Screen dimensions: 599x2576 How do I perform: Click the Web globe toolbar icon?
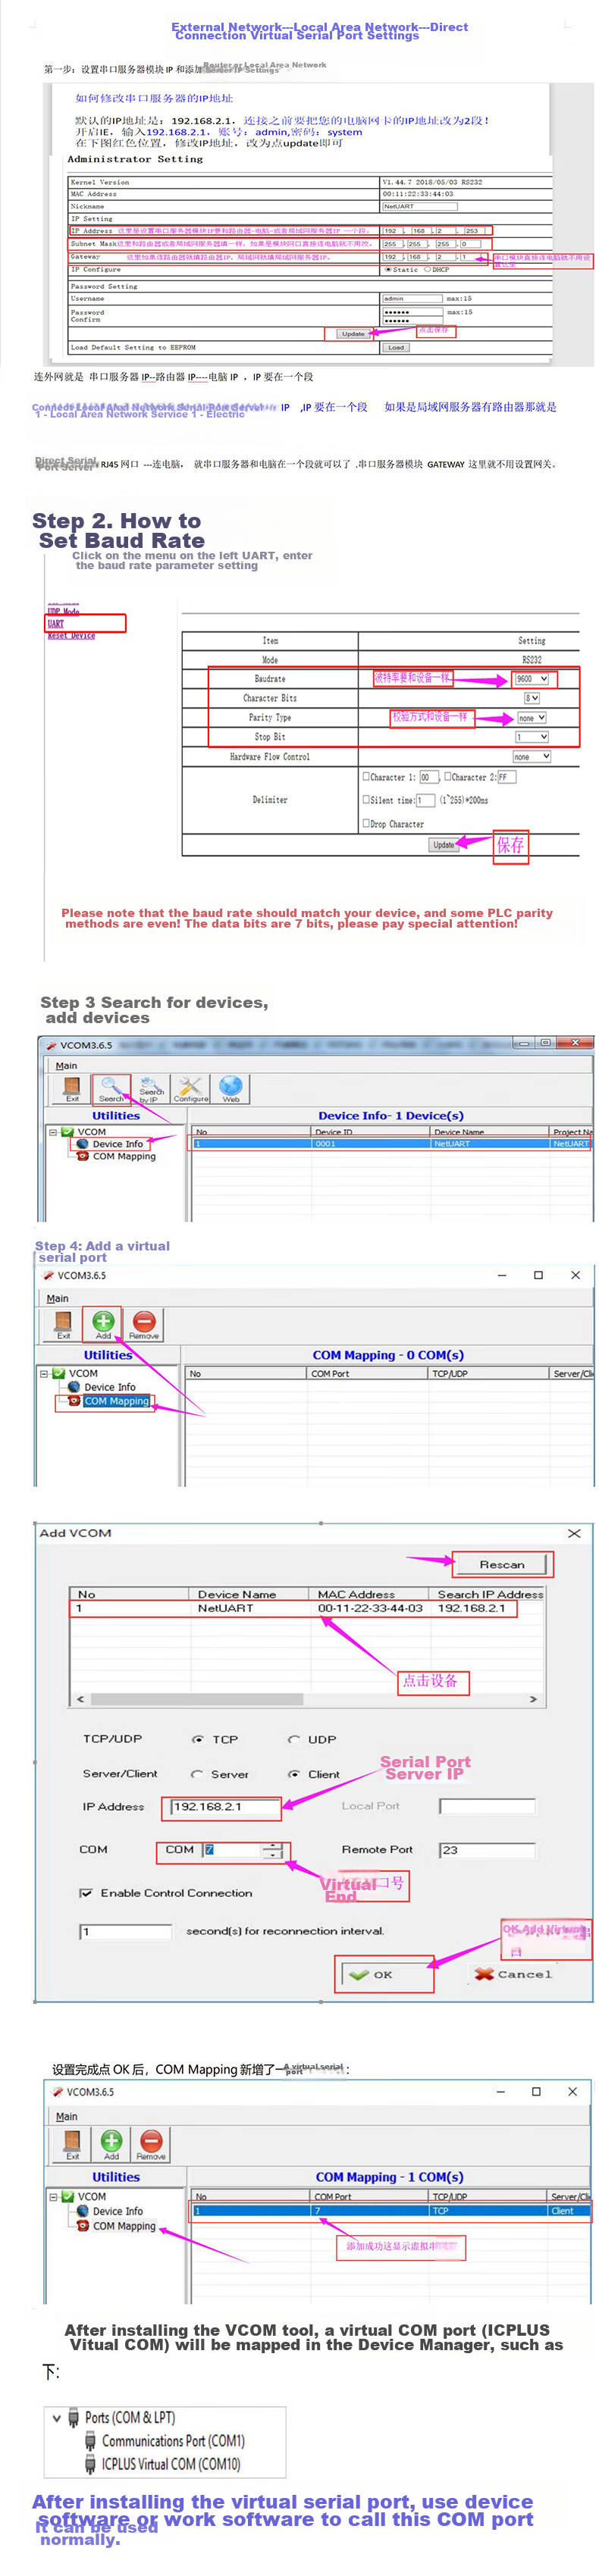[230, 1088]
